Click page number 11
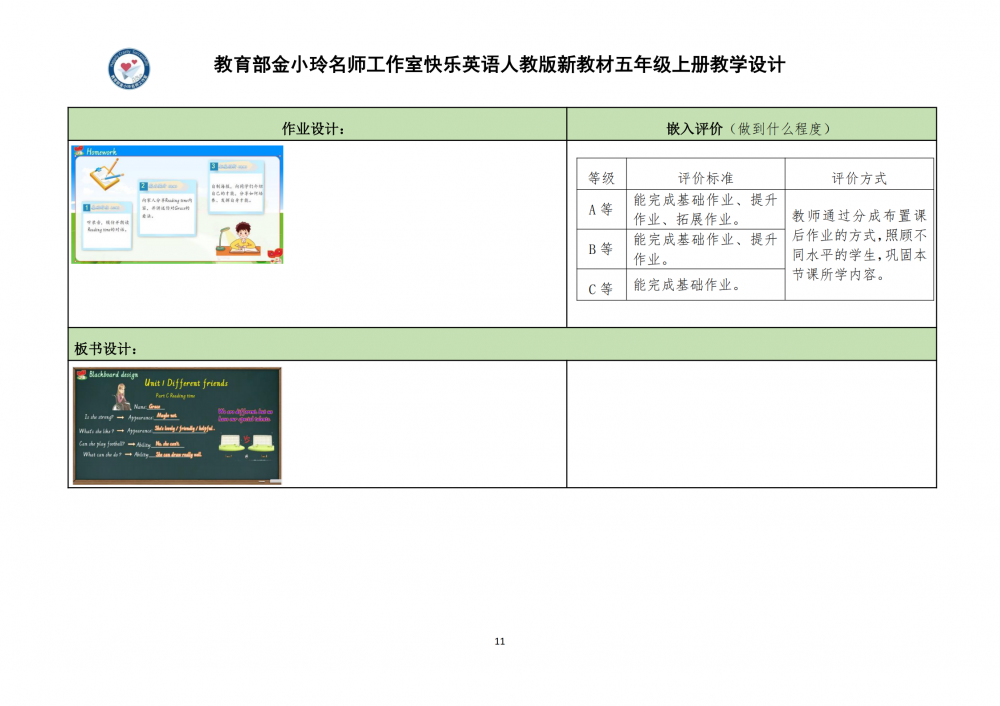 (499, 642)
